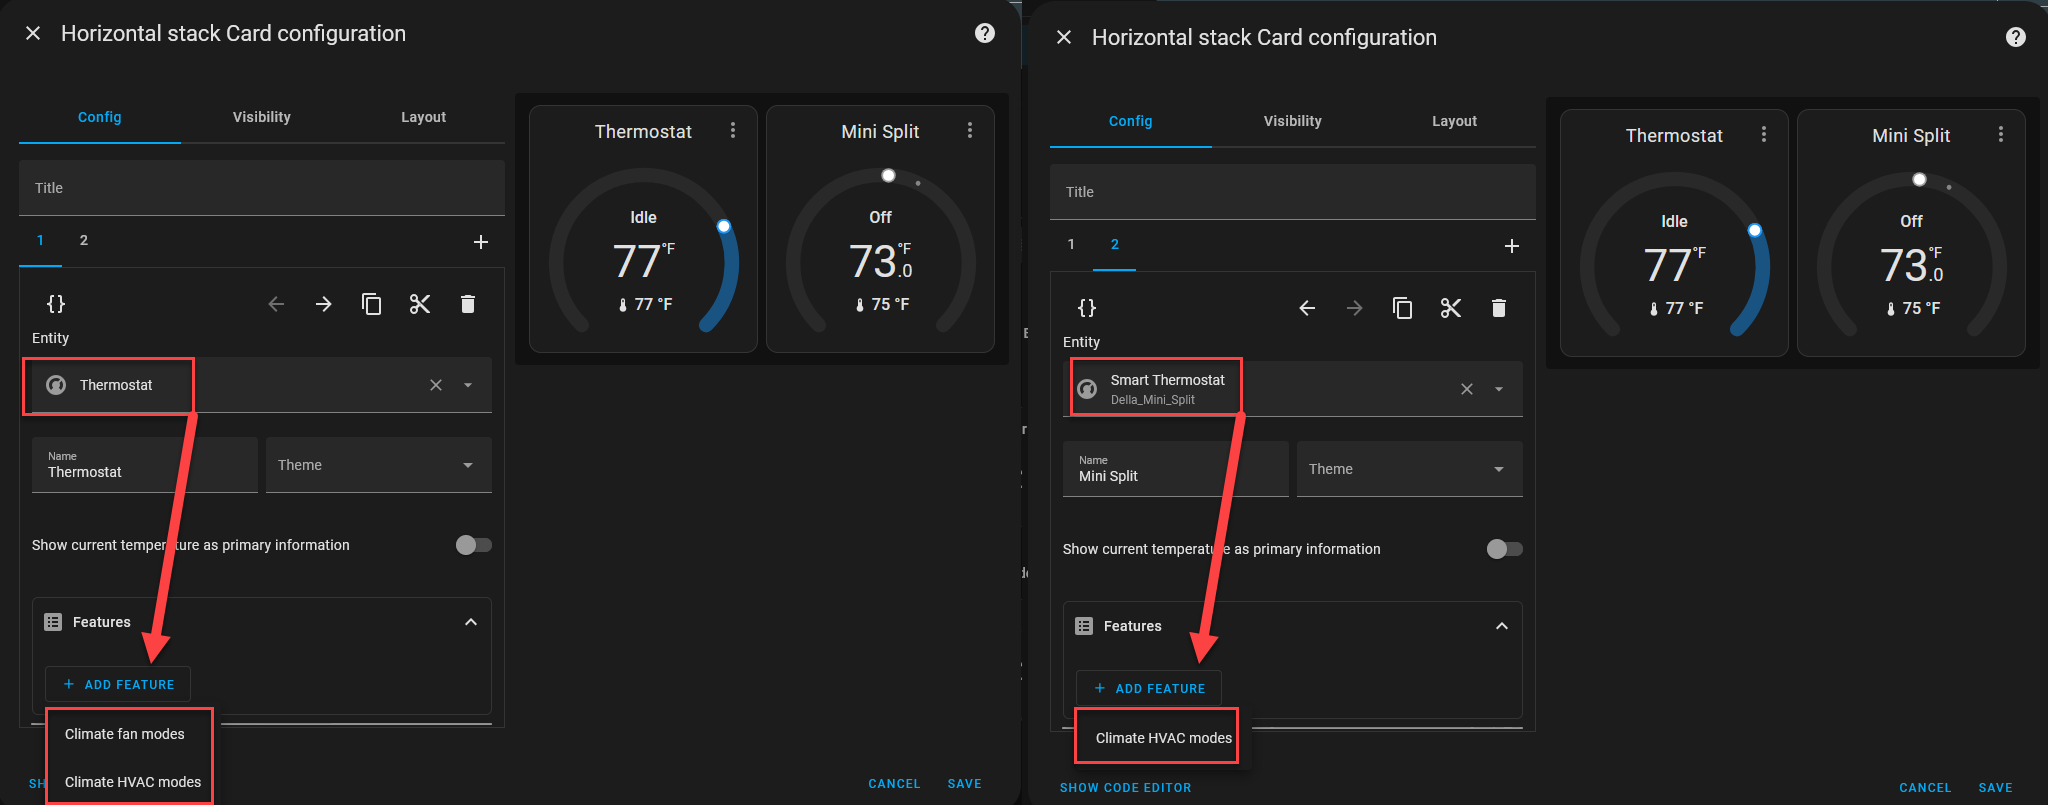Move the Mini Split card left with the arrow
Image resolution: width=2048 pixels, height=805 pixels.
coord(1306,308)
